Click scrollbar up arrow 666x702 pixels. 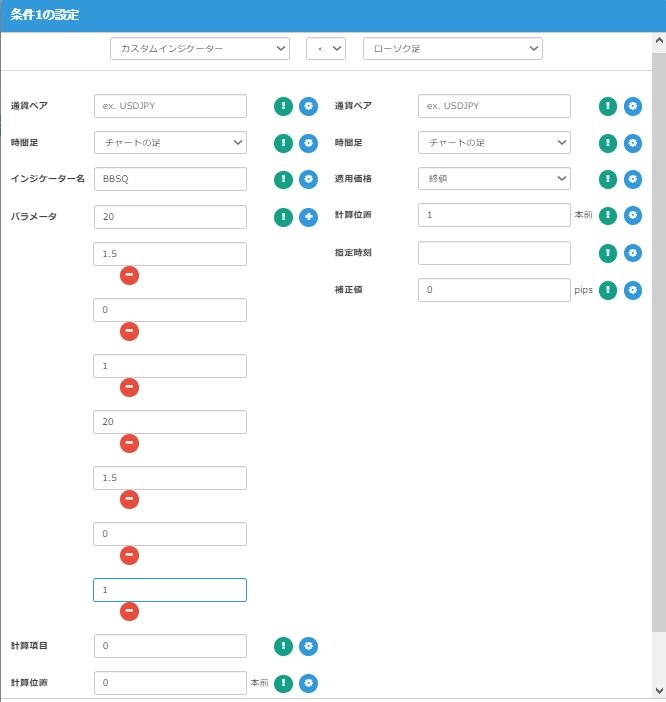click(659, 41)
